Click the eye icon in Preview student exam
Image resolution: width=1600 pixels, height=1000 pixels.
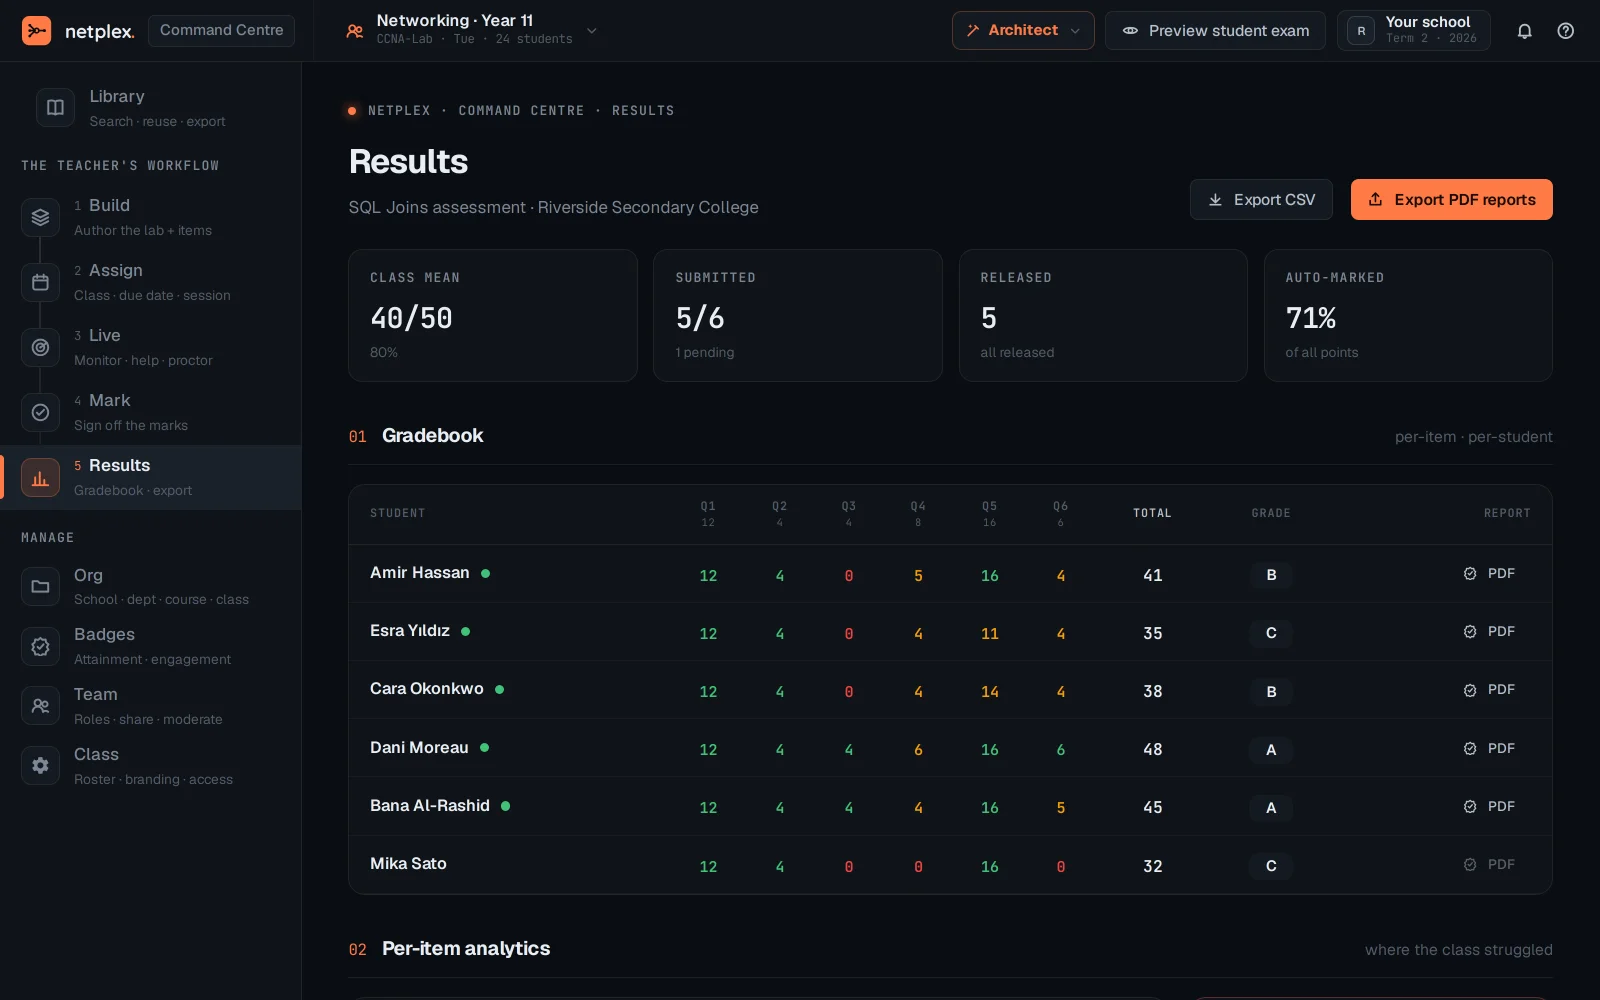(1130, 31)
